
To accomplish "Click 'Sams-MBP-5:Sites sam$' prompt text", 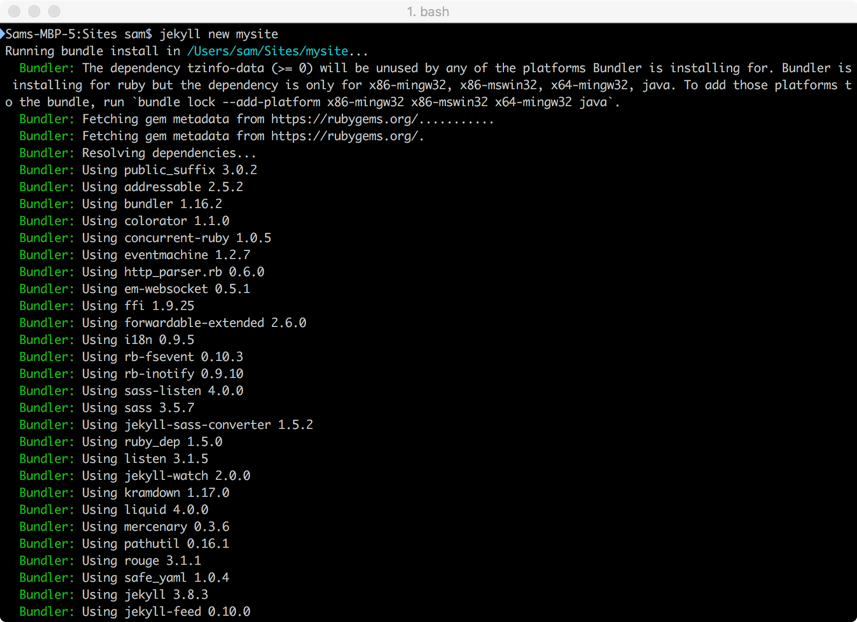I will [79, 34].
